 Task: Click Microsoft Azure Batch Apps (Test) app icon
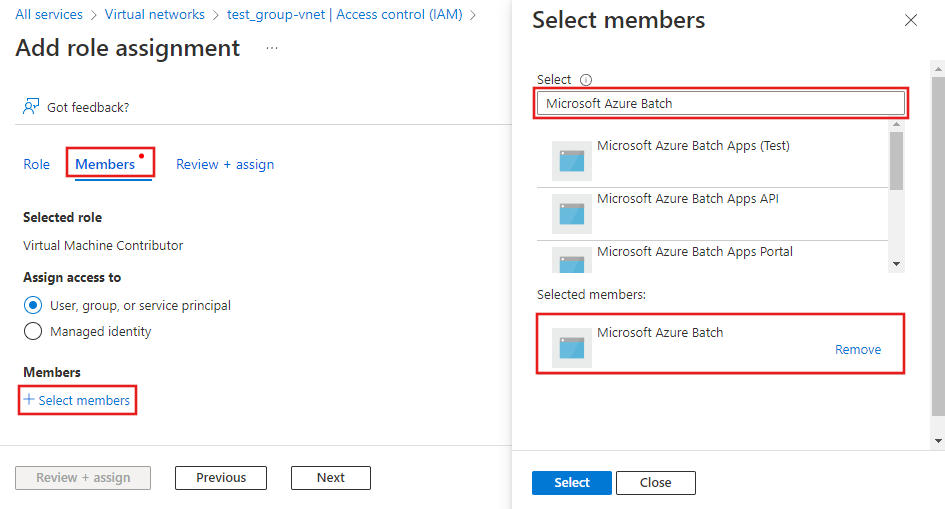point(572,160)
